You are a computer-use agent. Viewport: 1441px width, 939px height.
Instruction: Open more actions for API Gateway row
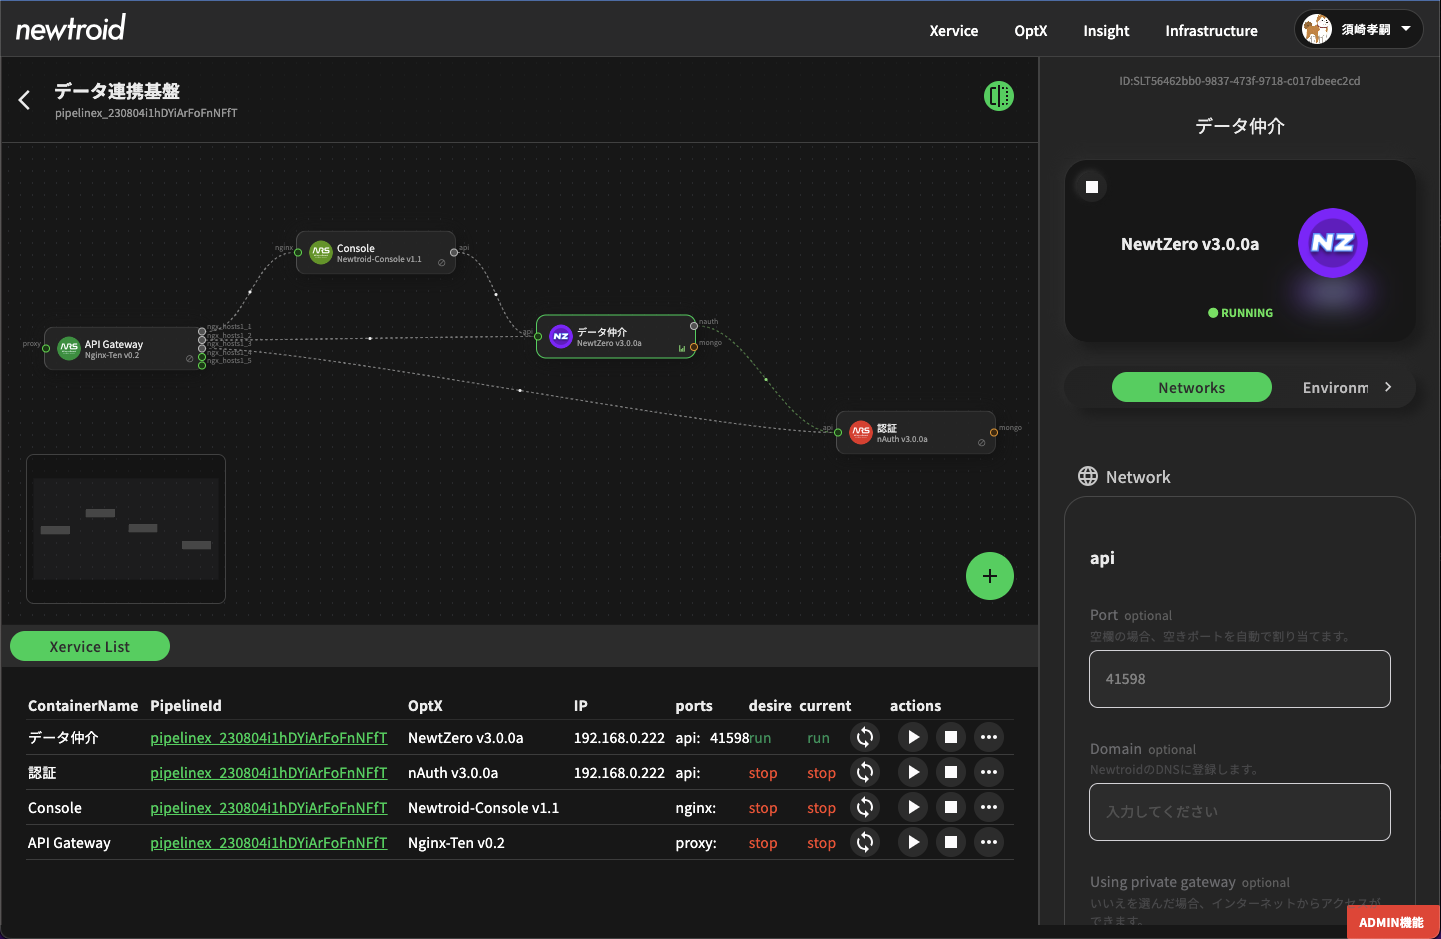pyautogui.click(x=989, y=842)
